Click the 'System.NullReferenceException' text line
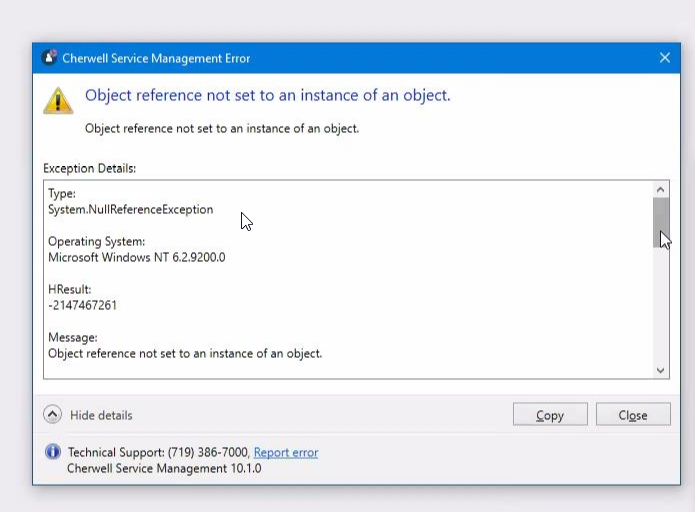 click(130, 210)
